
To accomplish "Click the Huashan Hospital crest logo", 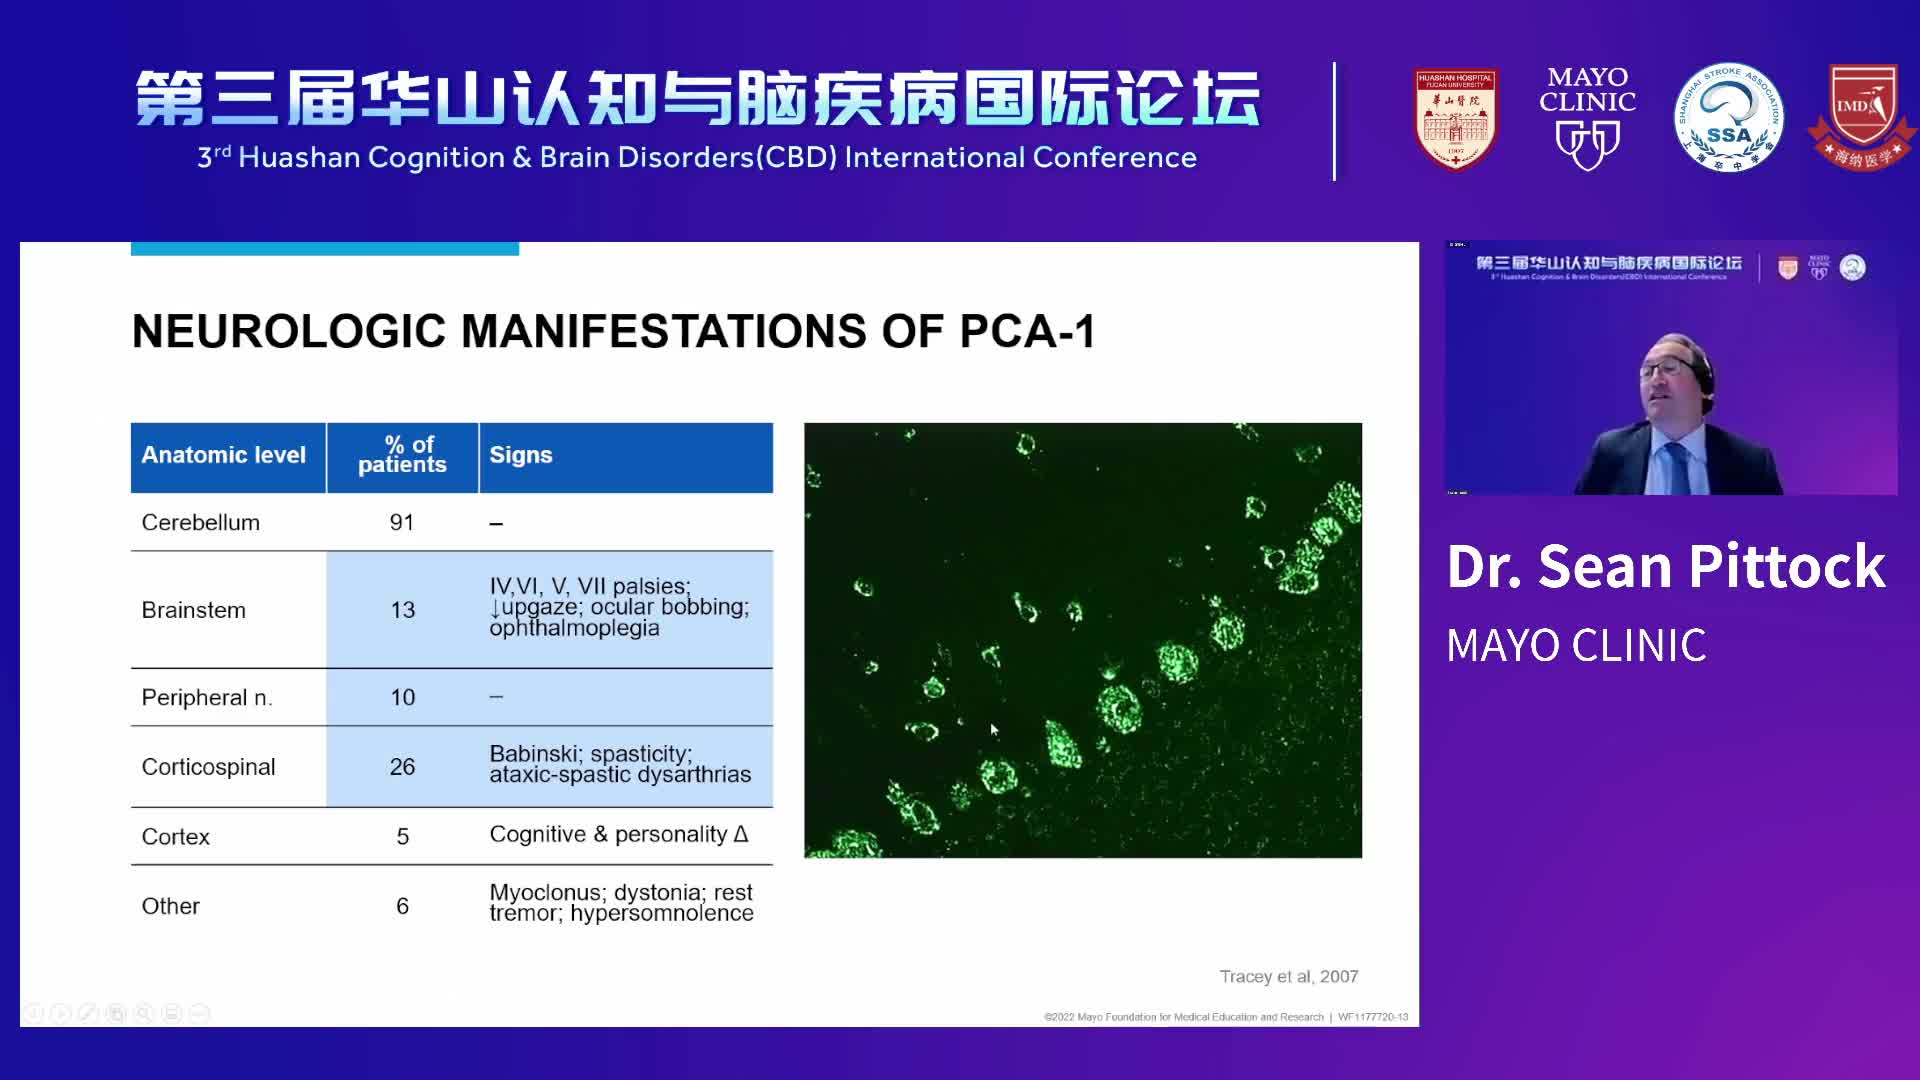I will [x=1456, y=120].
